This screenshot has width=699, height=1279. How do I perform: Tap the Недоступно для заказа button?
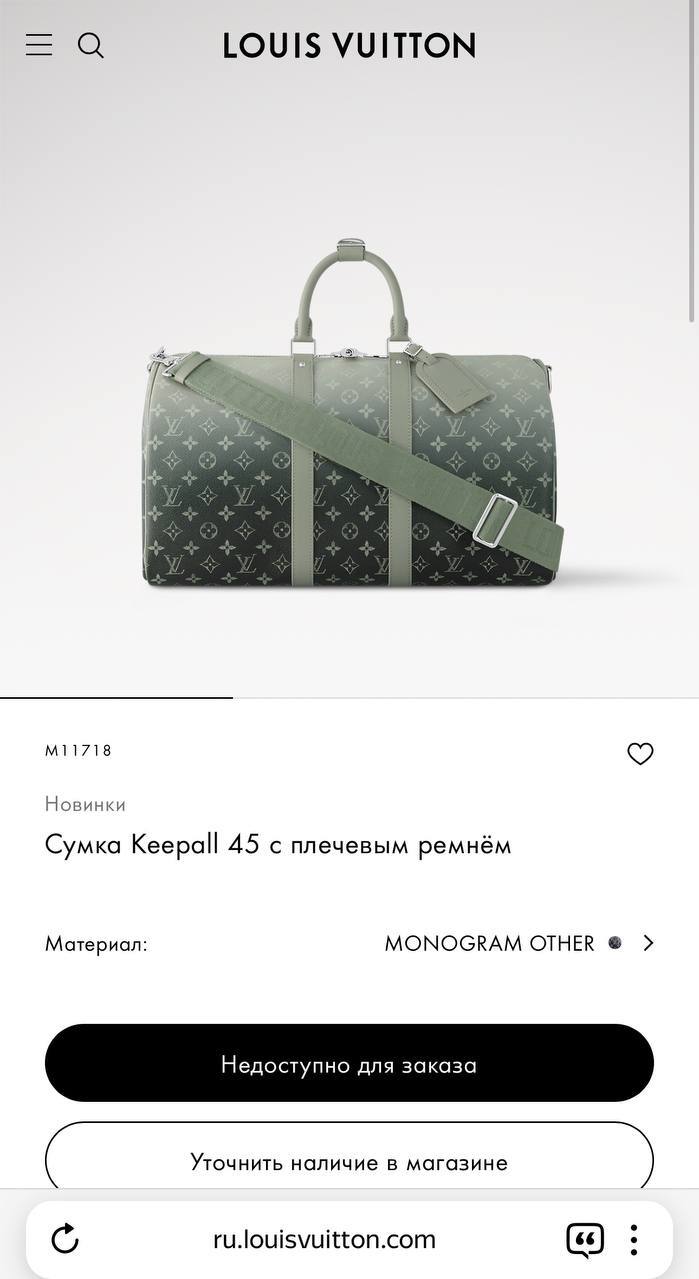click(x=349, y=1063)
